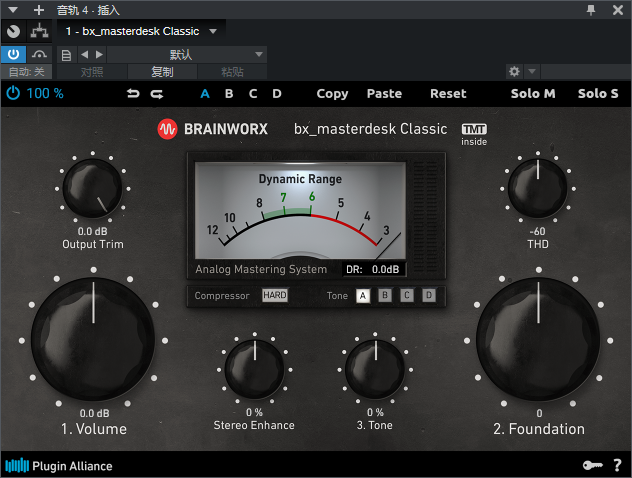Viewport: 632px width, 478px height.
Task: Expand the window menu triangle at top-left
Action: pyautogui.click(x=13, y=10)
